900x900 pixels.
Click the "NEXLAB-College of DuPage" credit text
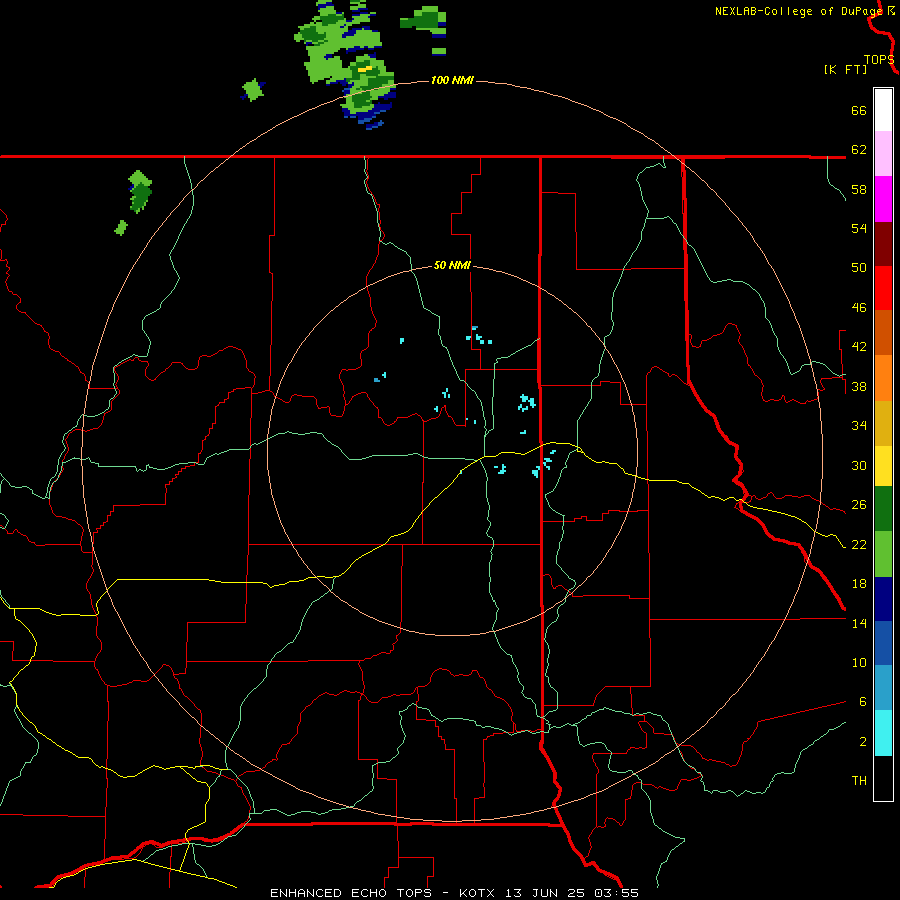point(800,11)
